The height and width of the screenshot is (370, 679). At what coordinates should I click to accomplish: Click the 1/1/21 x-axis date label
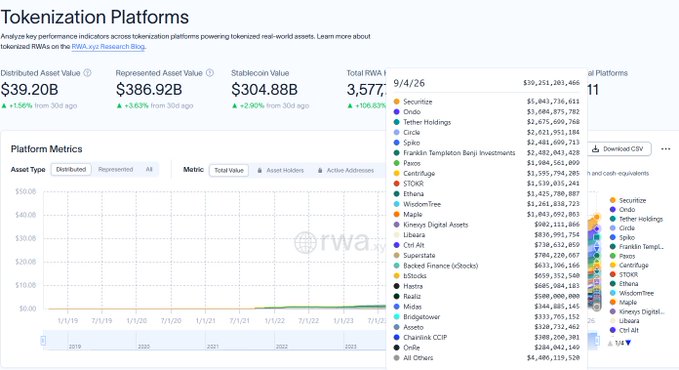point(205,321)
